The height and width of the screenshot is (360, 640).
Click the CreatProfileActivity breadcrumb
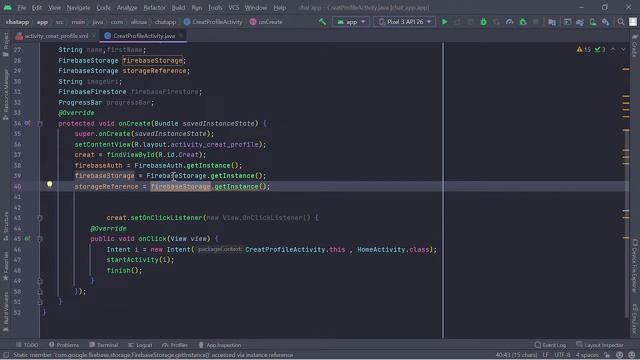point(213,22)
